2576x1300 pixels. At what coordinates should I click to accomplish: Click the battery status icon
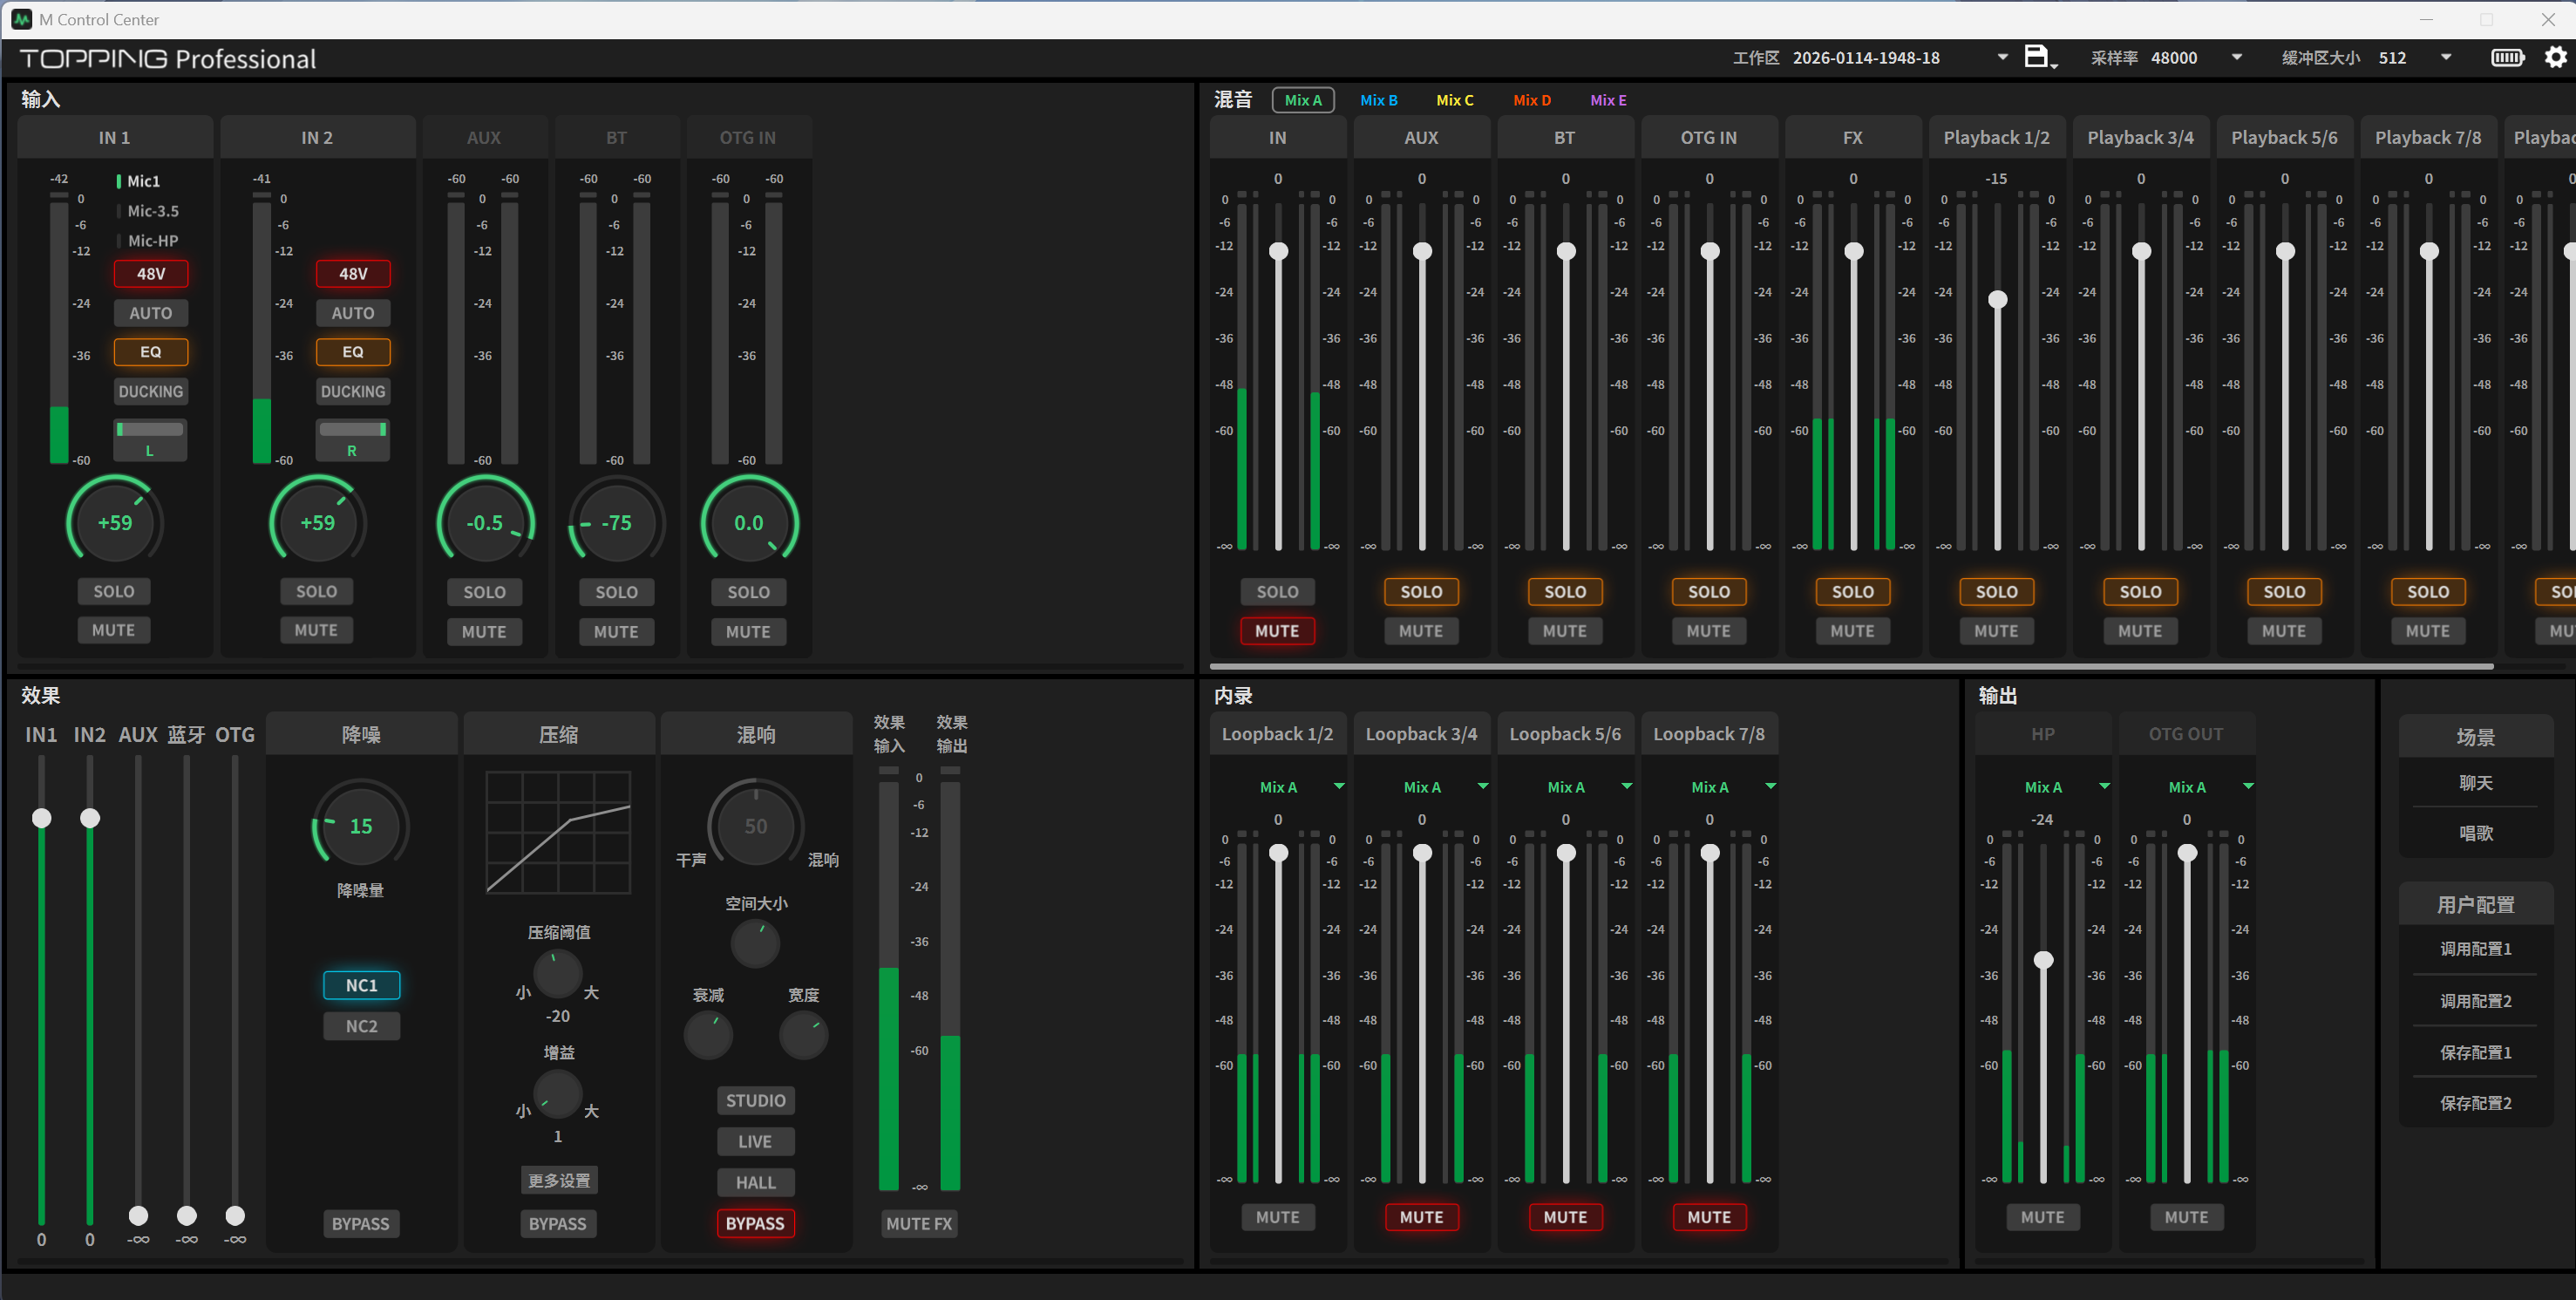point(2506,57)
